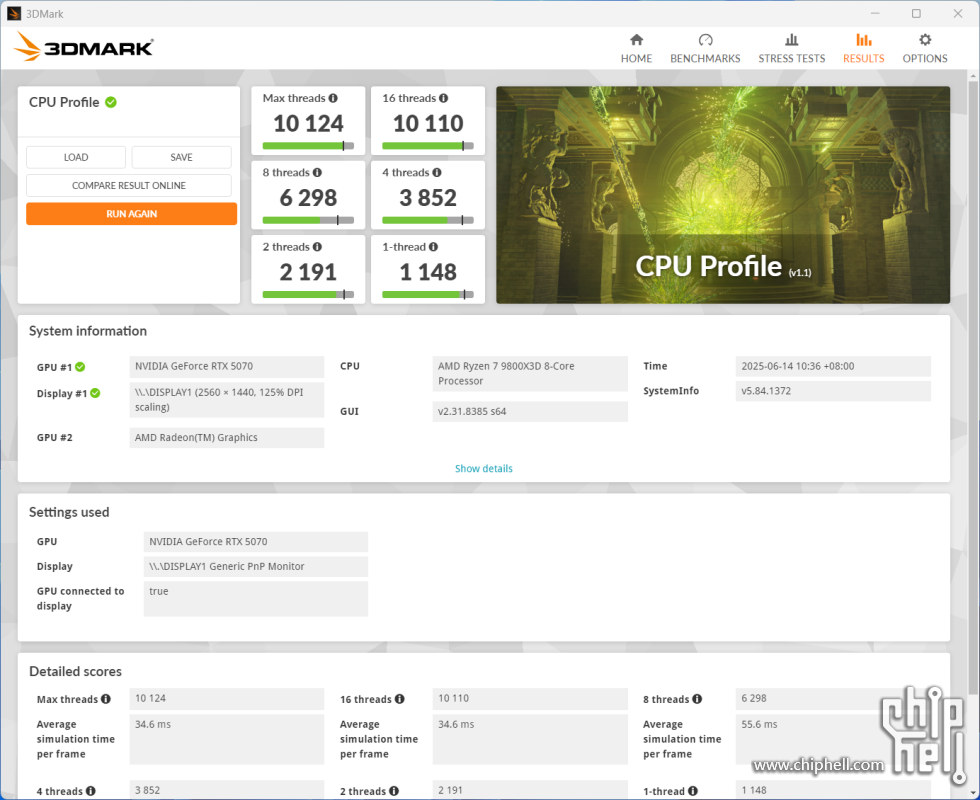
Task: Click the 2 threads info icon in Detailed scores
Action: (x=394, y=791)
